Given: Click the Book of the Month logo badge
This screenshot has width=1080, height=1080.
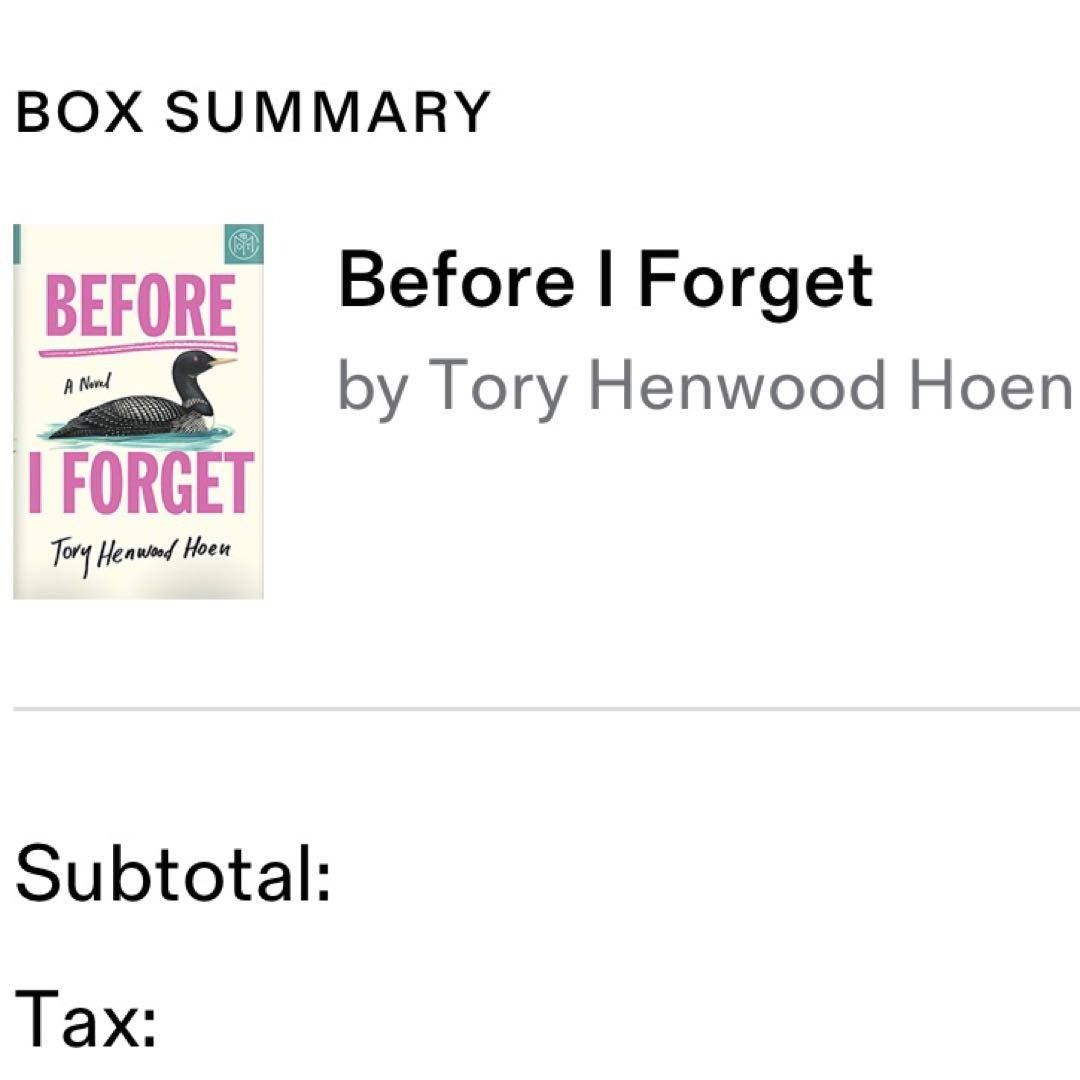Looking at the screenshot, I should point(244,243).
